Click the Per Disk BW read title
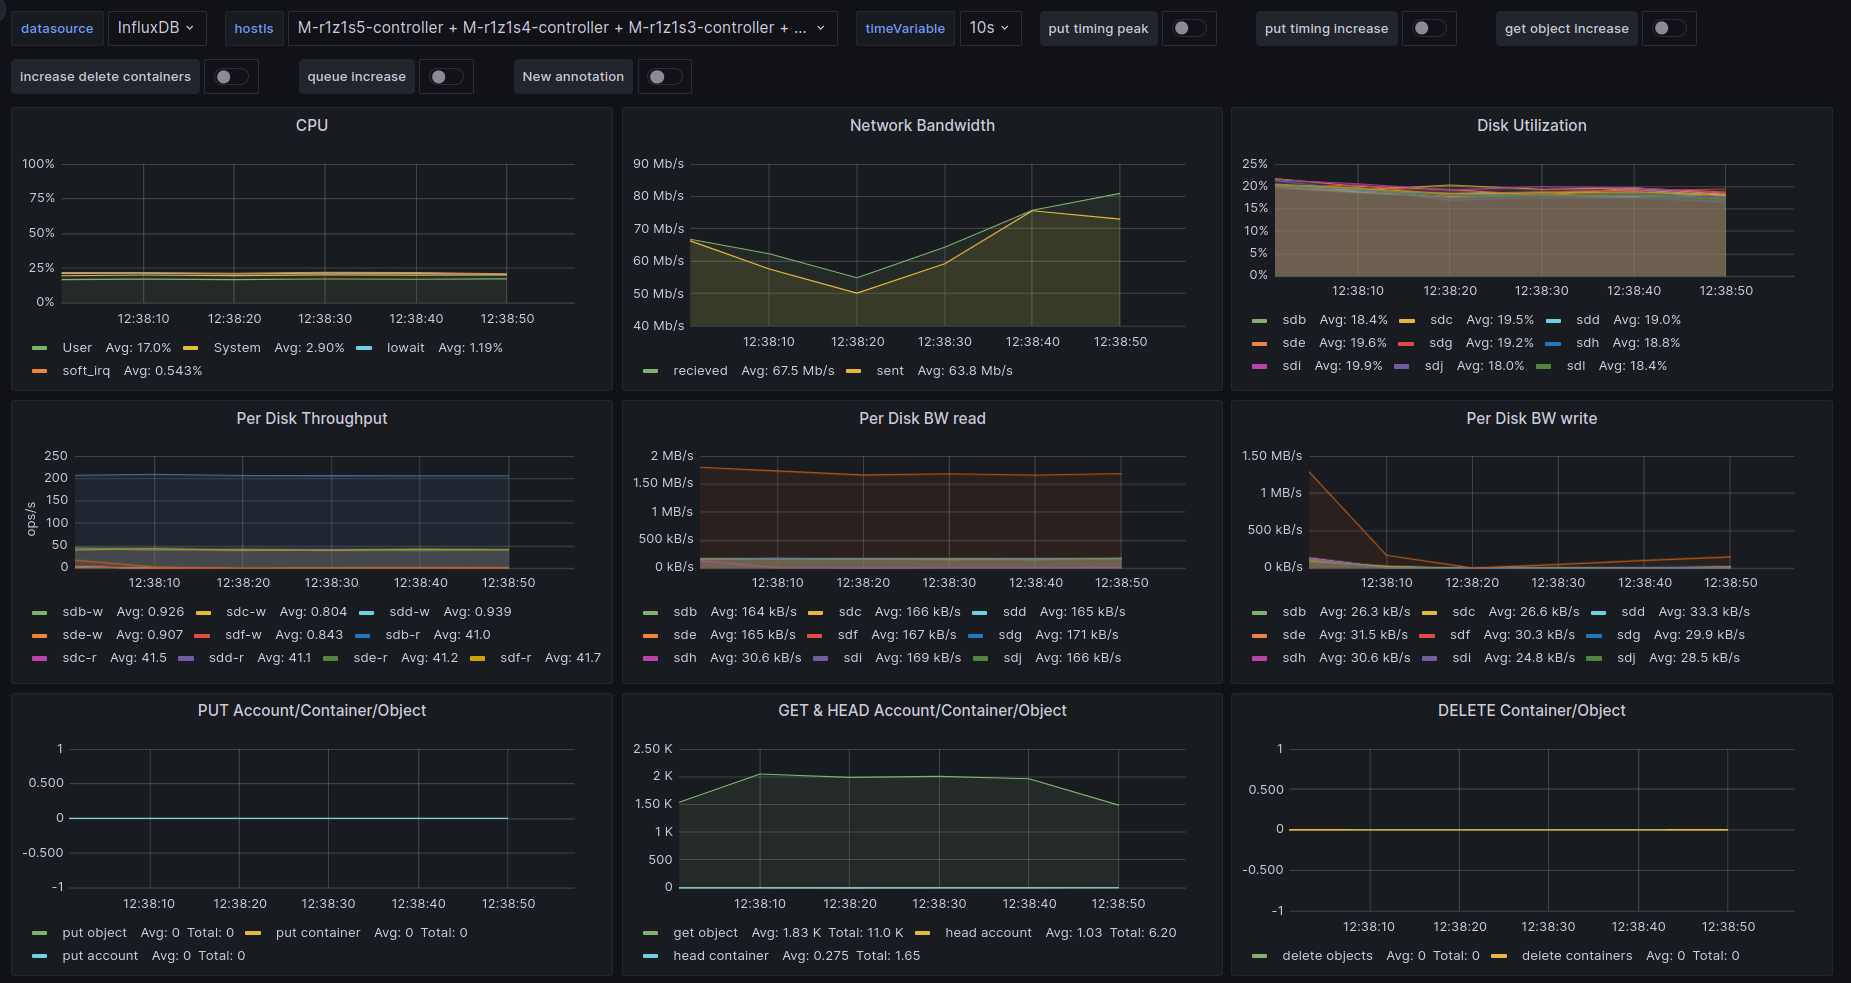This screenshot has height=983, width=1851. pyautogui.click(x=921, y=418)
